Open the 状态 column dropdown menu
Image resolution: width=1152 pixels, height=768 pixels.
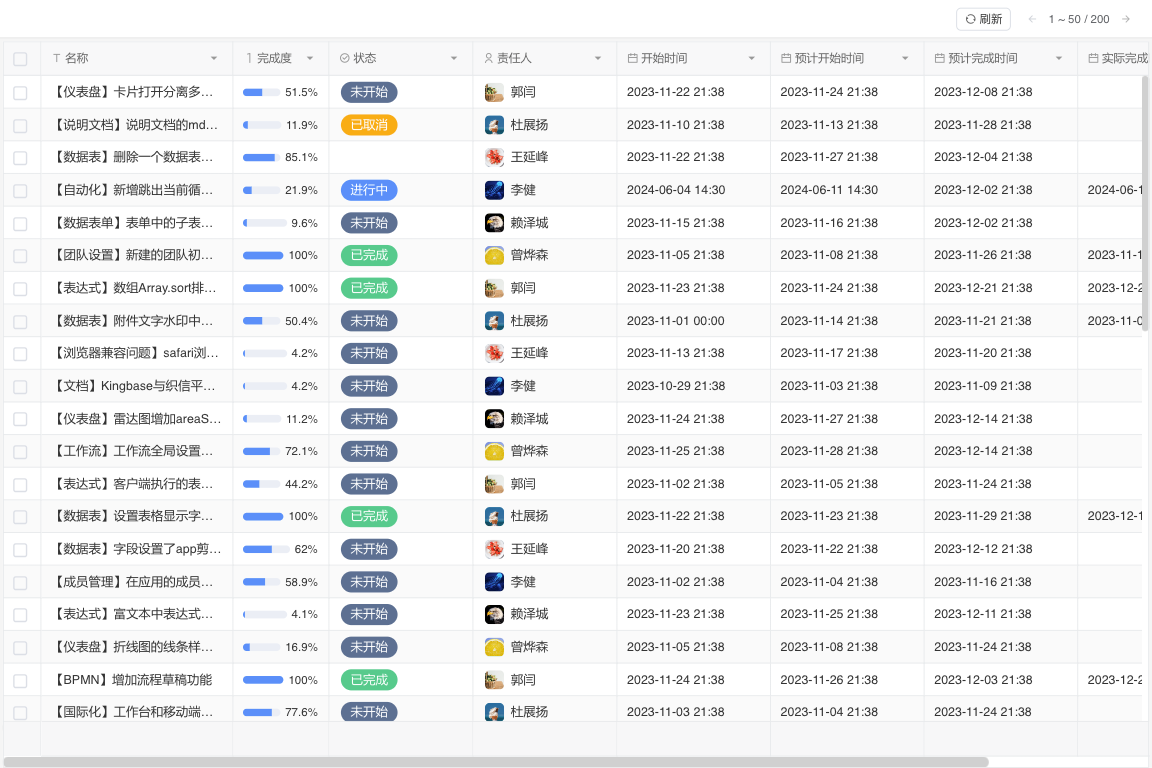click(x=454, y=58)
